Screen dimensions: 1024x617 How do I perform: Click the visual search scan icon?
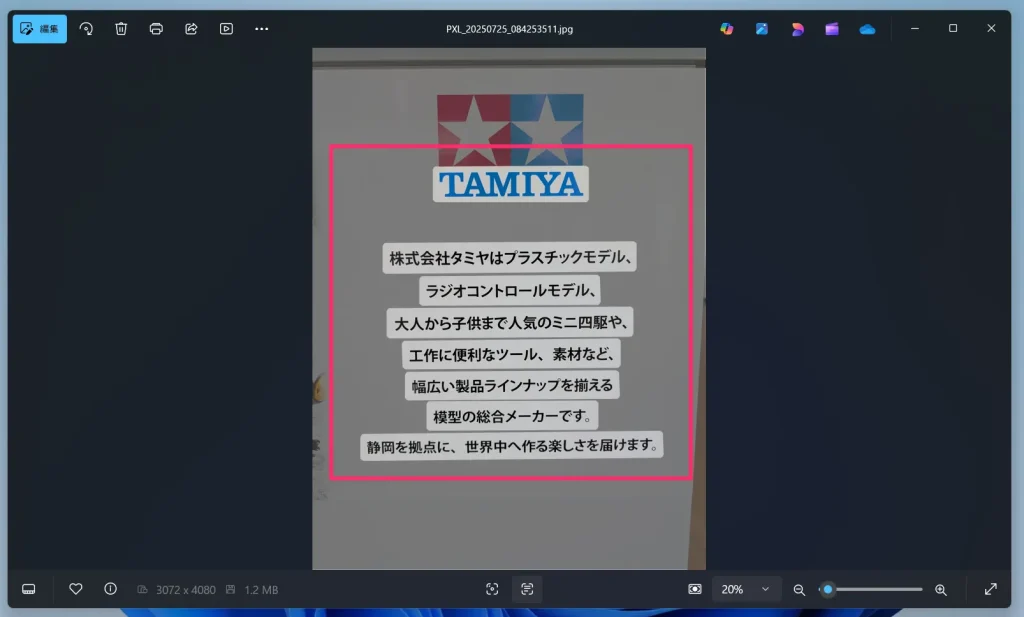[x=492, y=589]
